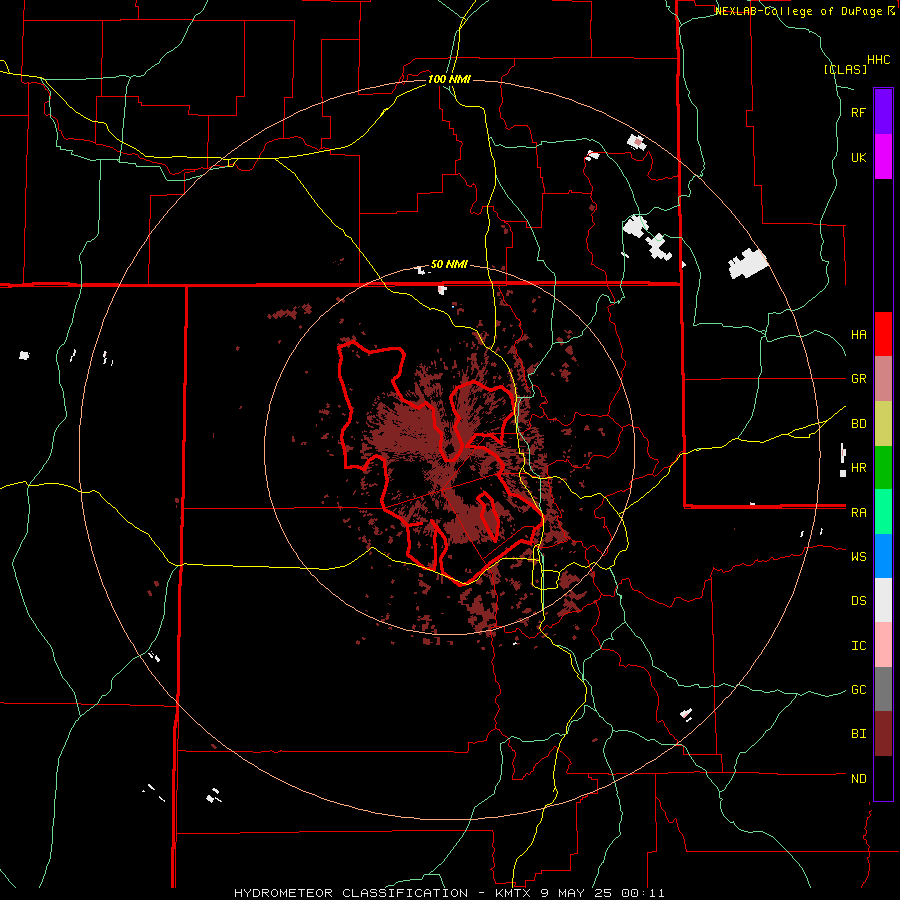Viewport: 900px width, 900px height.
Task: Click the ND legend label
Action: coord(858,779)
